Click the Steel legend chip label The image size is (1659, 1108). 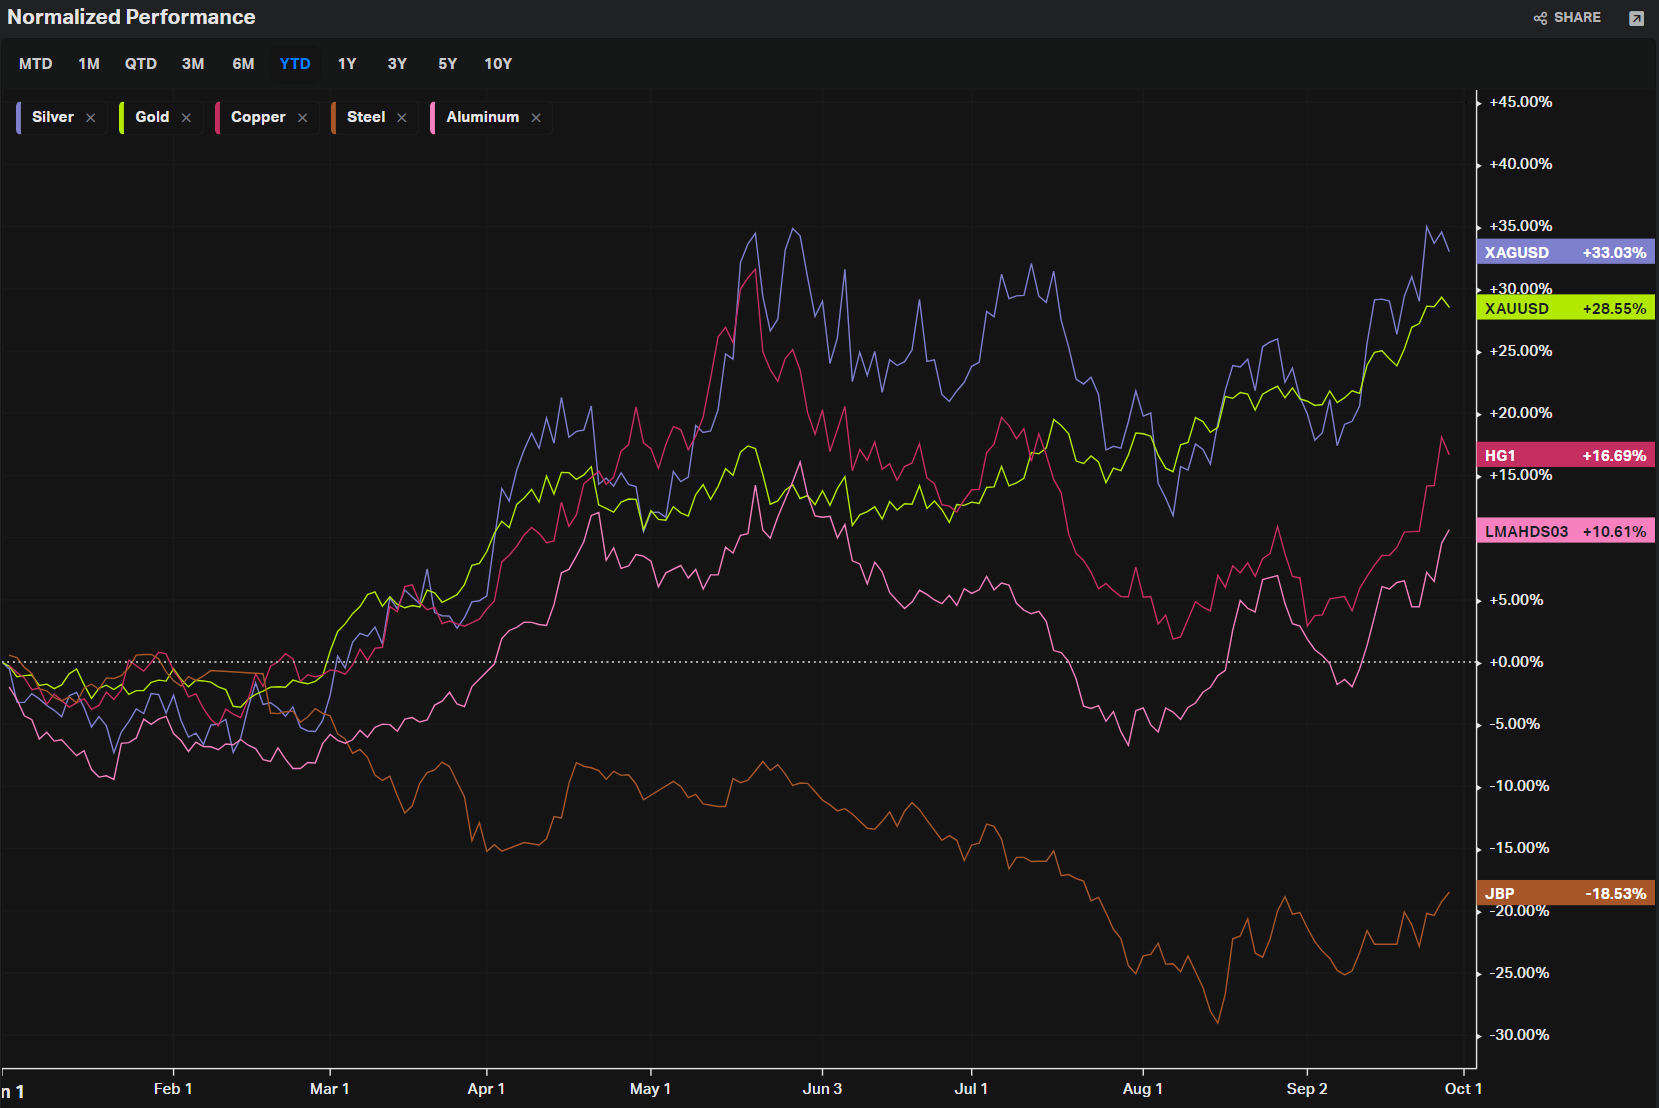click(366, 117)
